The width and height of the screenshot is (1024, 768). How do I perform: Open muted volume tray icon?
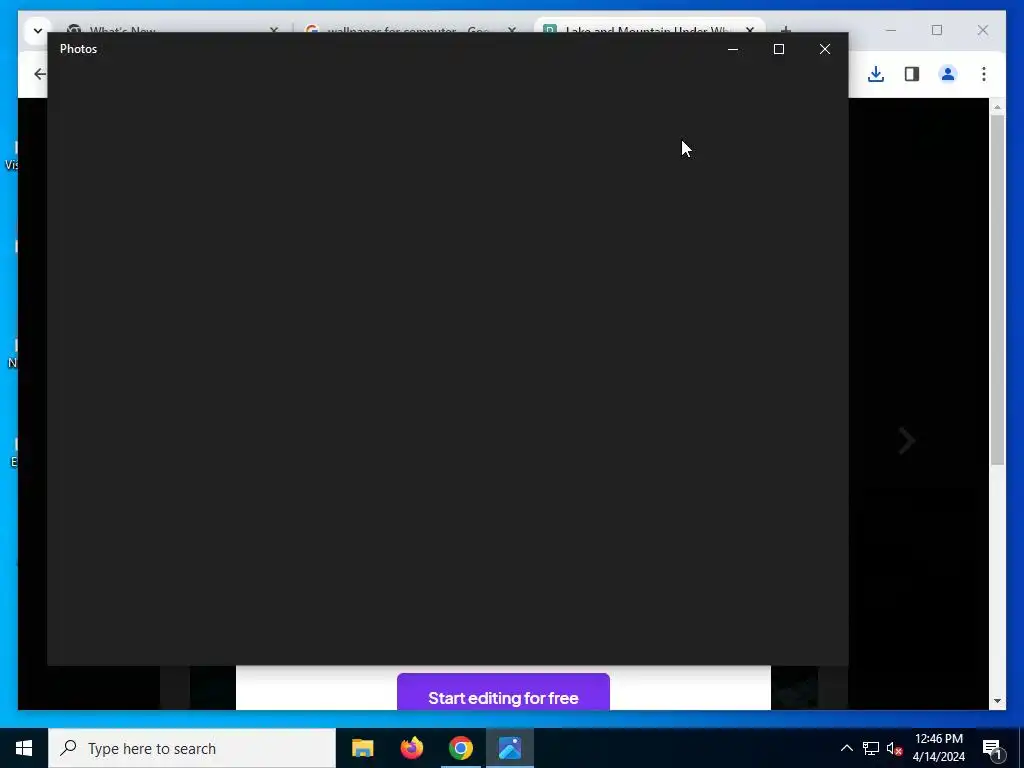[894, 748]
